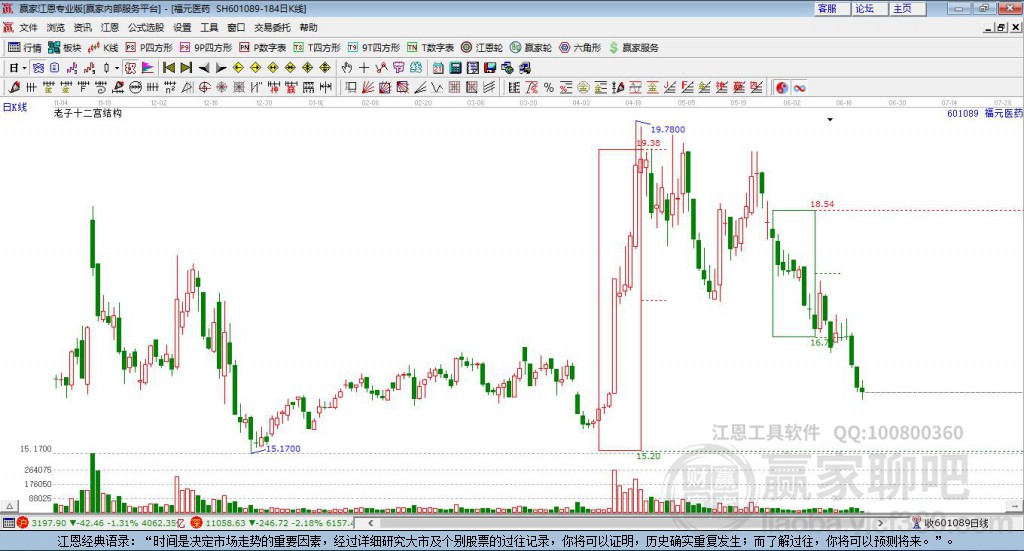1024x551 pixels.
Task: Open the 六角形 hexagon tool
Action: tap(580, 48)
